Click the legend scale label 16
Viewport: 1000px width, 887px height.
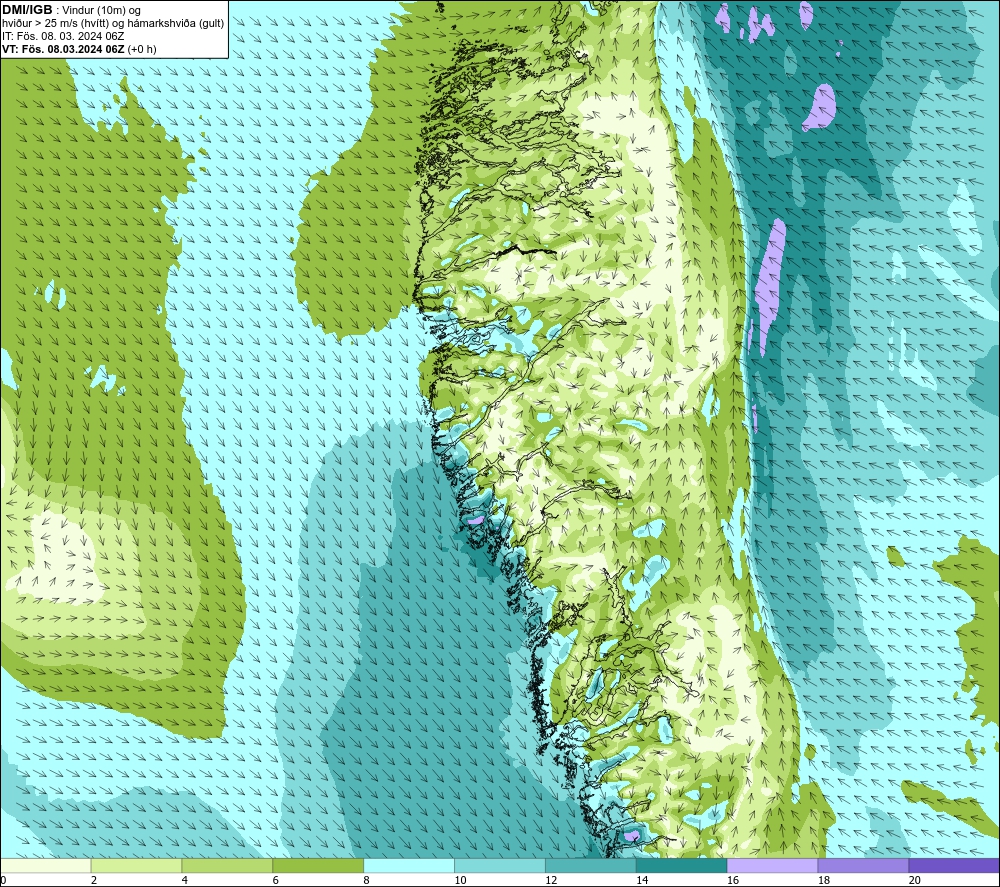click(733, 880)
